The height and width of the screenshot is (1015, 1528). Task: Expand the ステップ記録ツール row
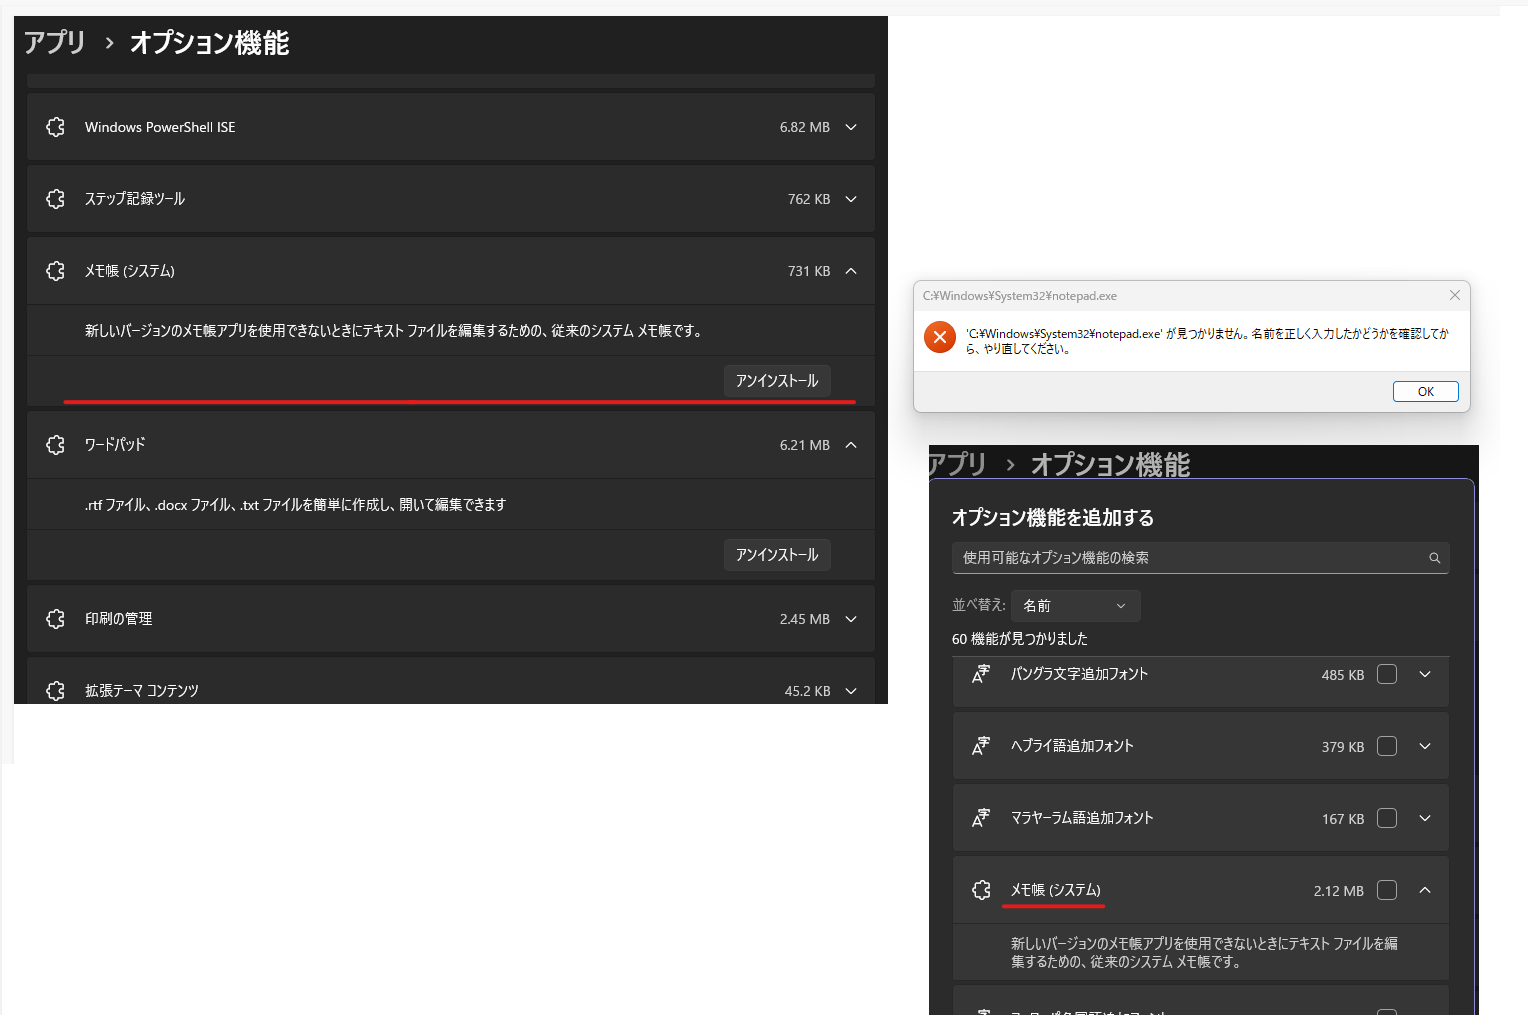(851, 199)
